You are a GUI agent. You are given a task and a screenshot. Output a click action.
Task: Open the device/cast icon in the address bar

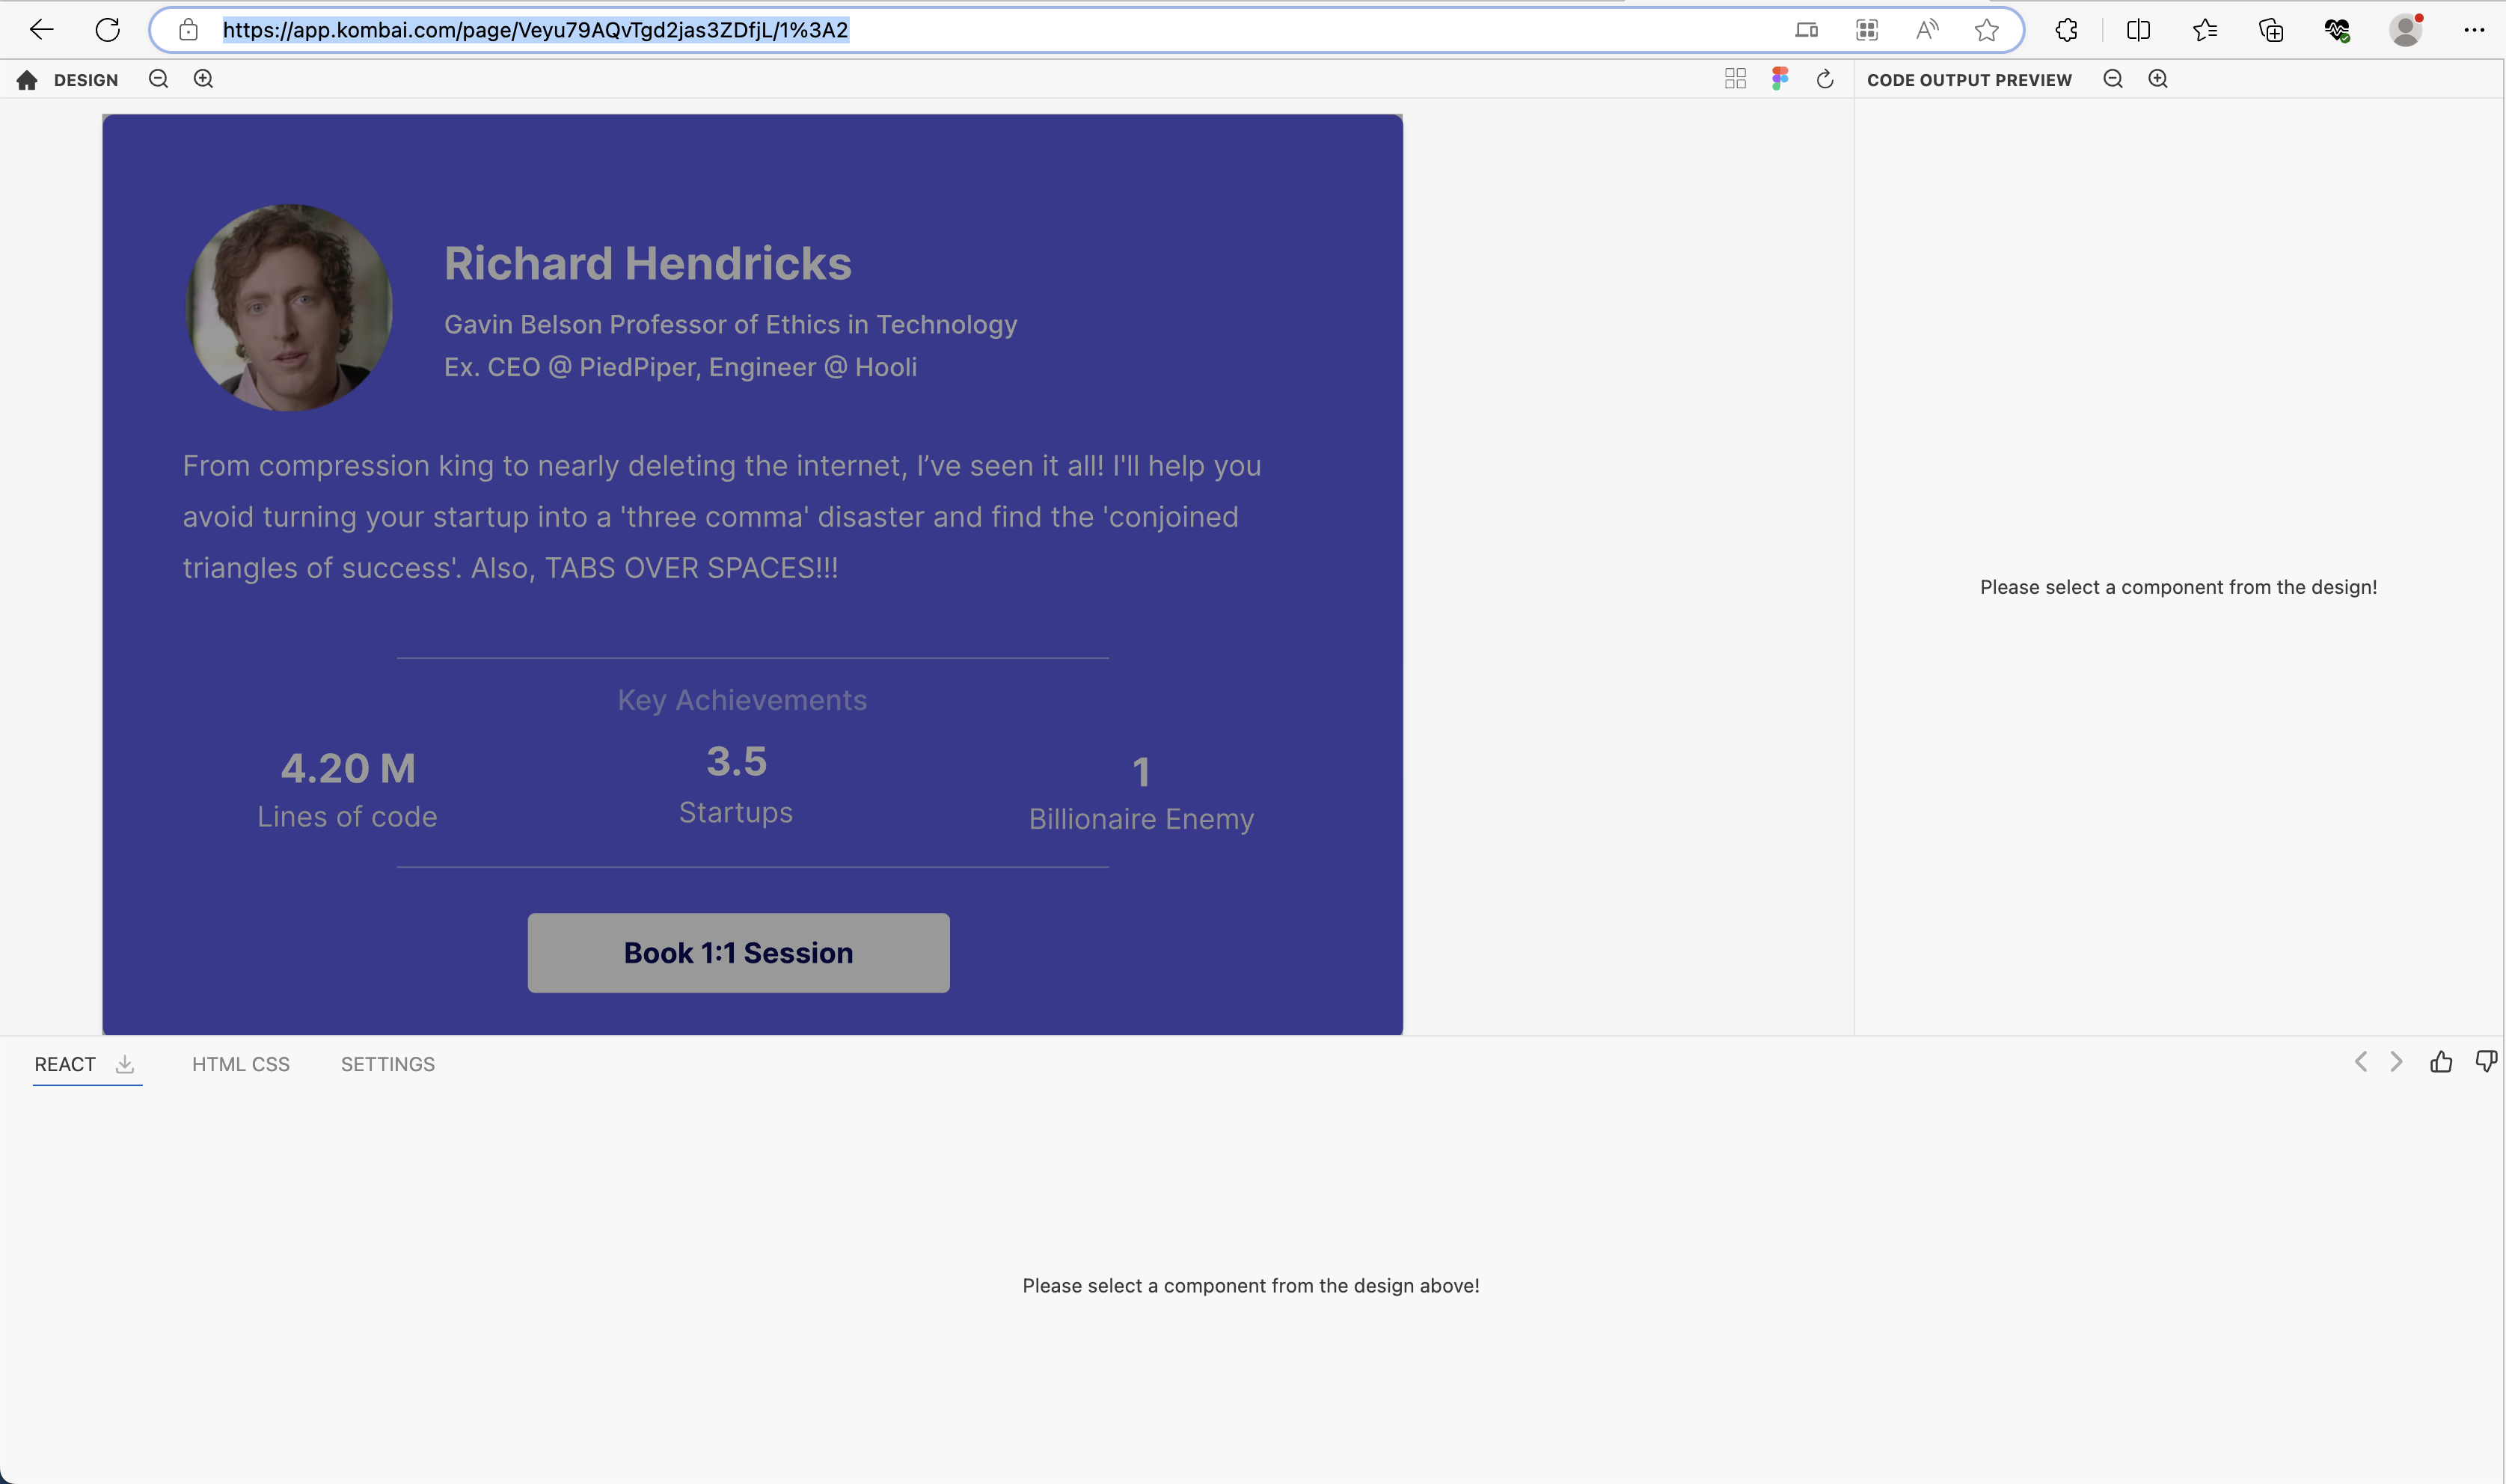(x=1806, y=30)
